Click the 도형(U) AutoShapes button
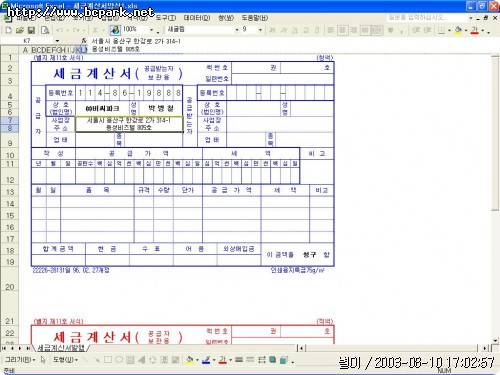 65,360
